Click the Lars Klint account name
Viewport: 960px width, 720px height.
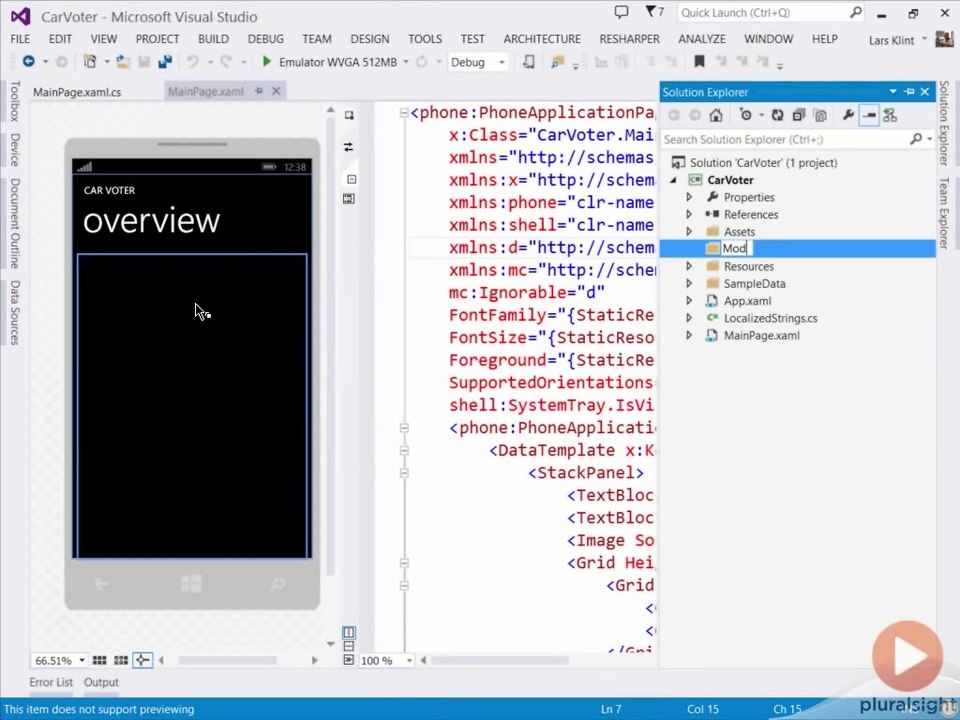click(x=891, y=40)
